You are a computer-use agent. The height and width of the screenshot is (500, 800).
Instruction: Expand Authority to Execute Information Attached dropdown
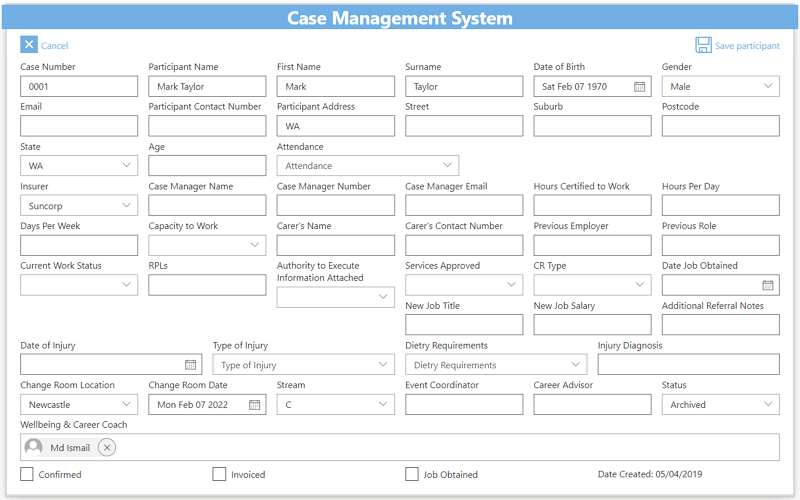pos(336,297)
